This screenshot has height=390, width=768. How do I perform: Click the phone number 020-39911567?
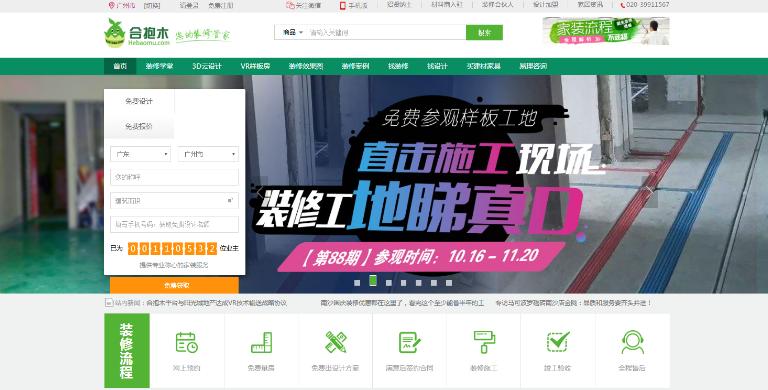pyautogui.click(x=648, y=5)
